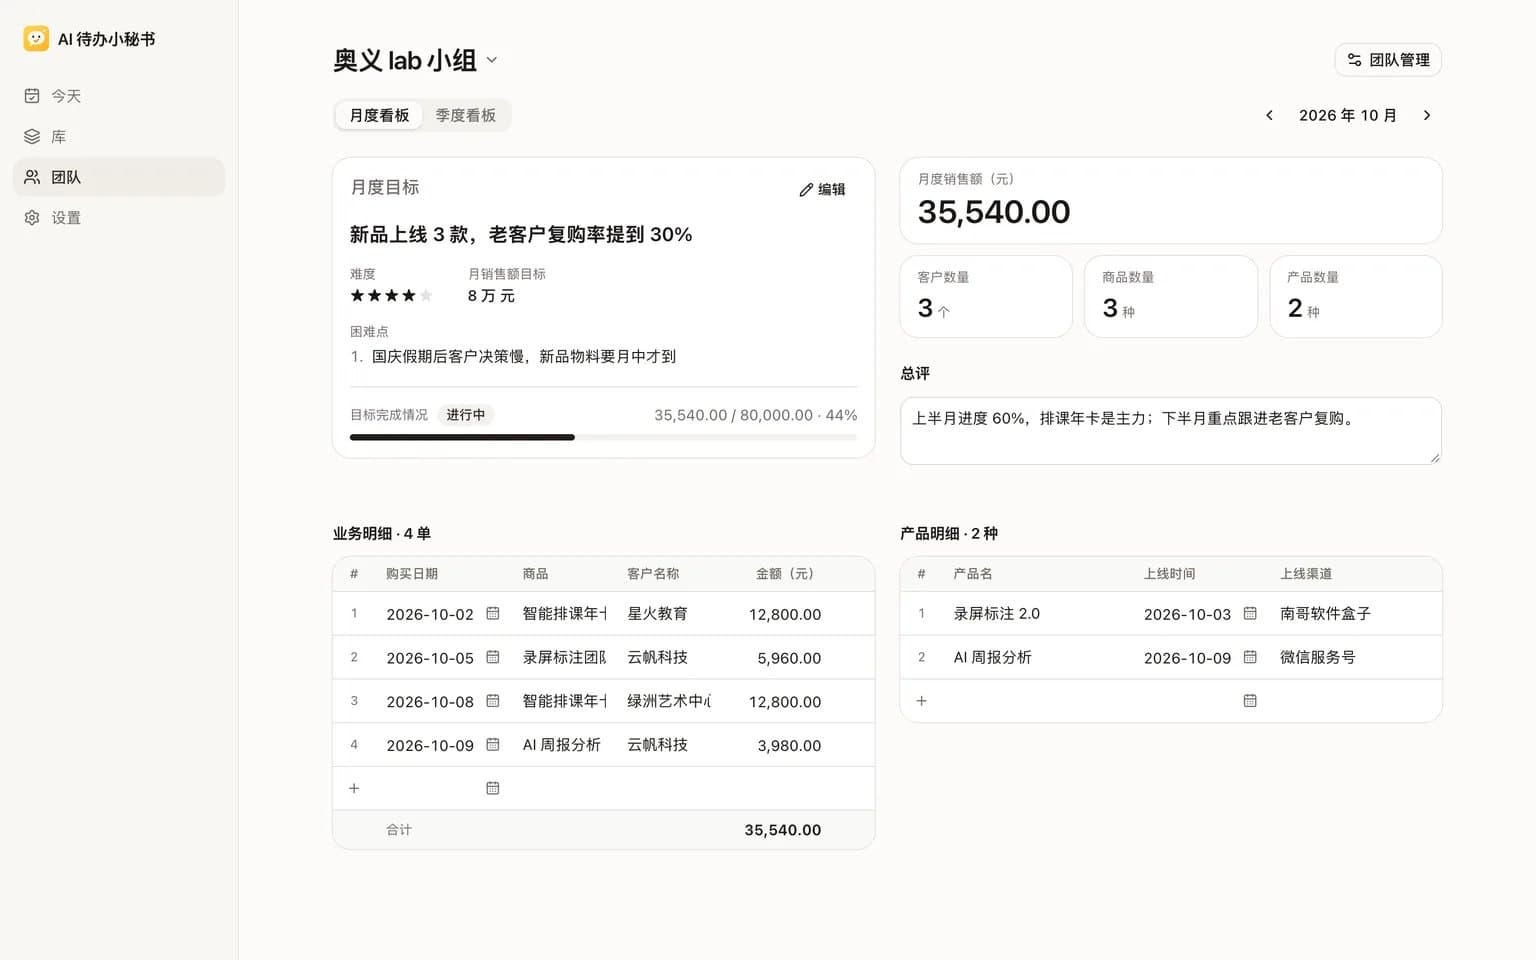Open calendar icon in the empty product row

[1250, 701]
